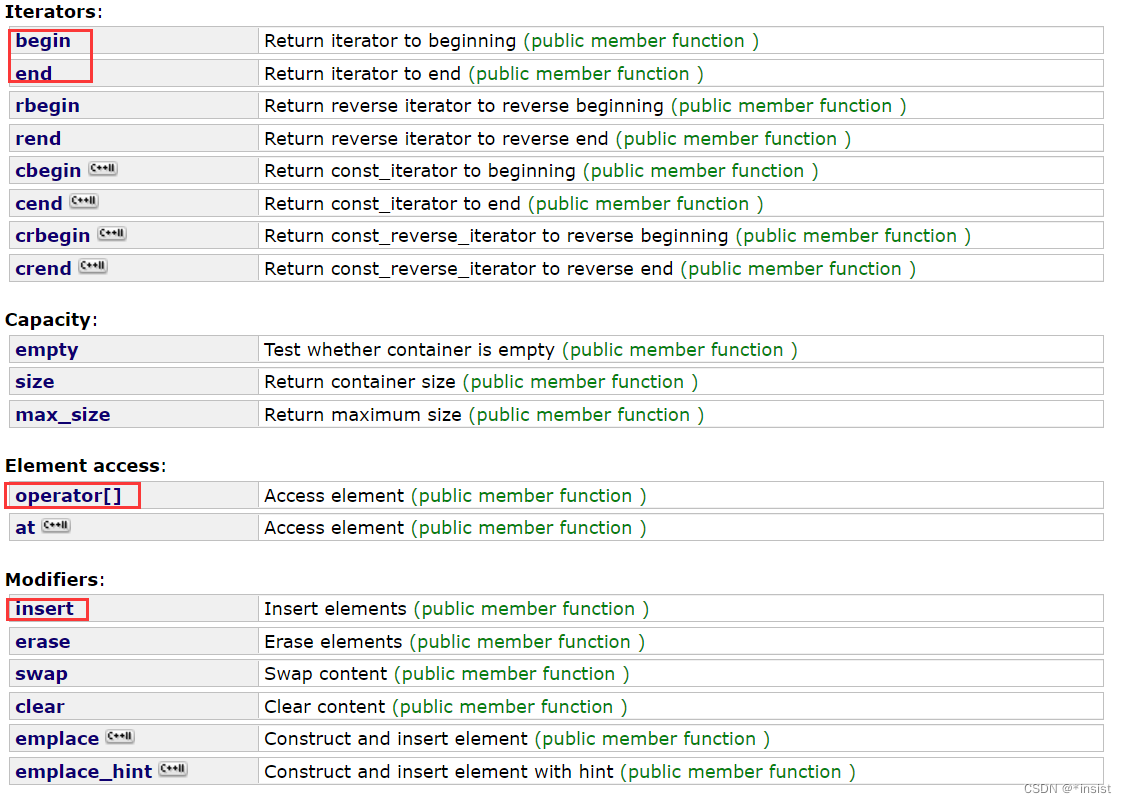Click 'Return reverse iterator to reverse end' text
The height and width of the screenshot is (803, 1127).
pos(436,139)
